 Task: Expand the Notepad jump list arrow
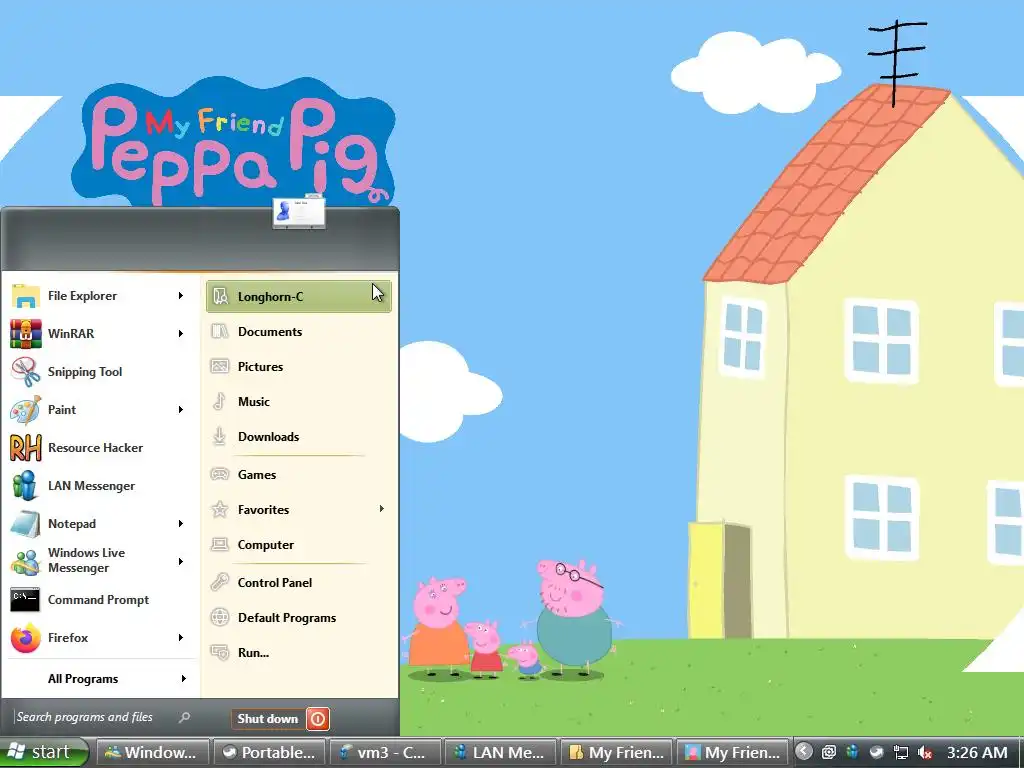coord(181,524)
